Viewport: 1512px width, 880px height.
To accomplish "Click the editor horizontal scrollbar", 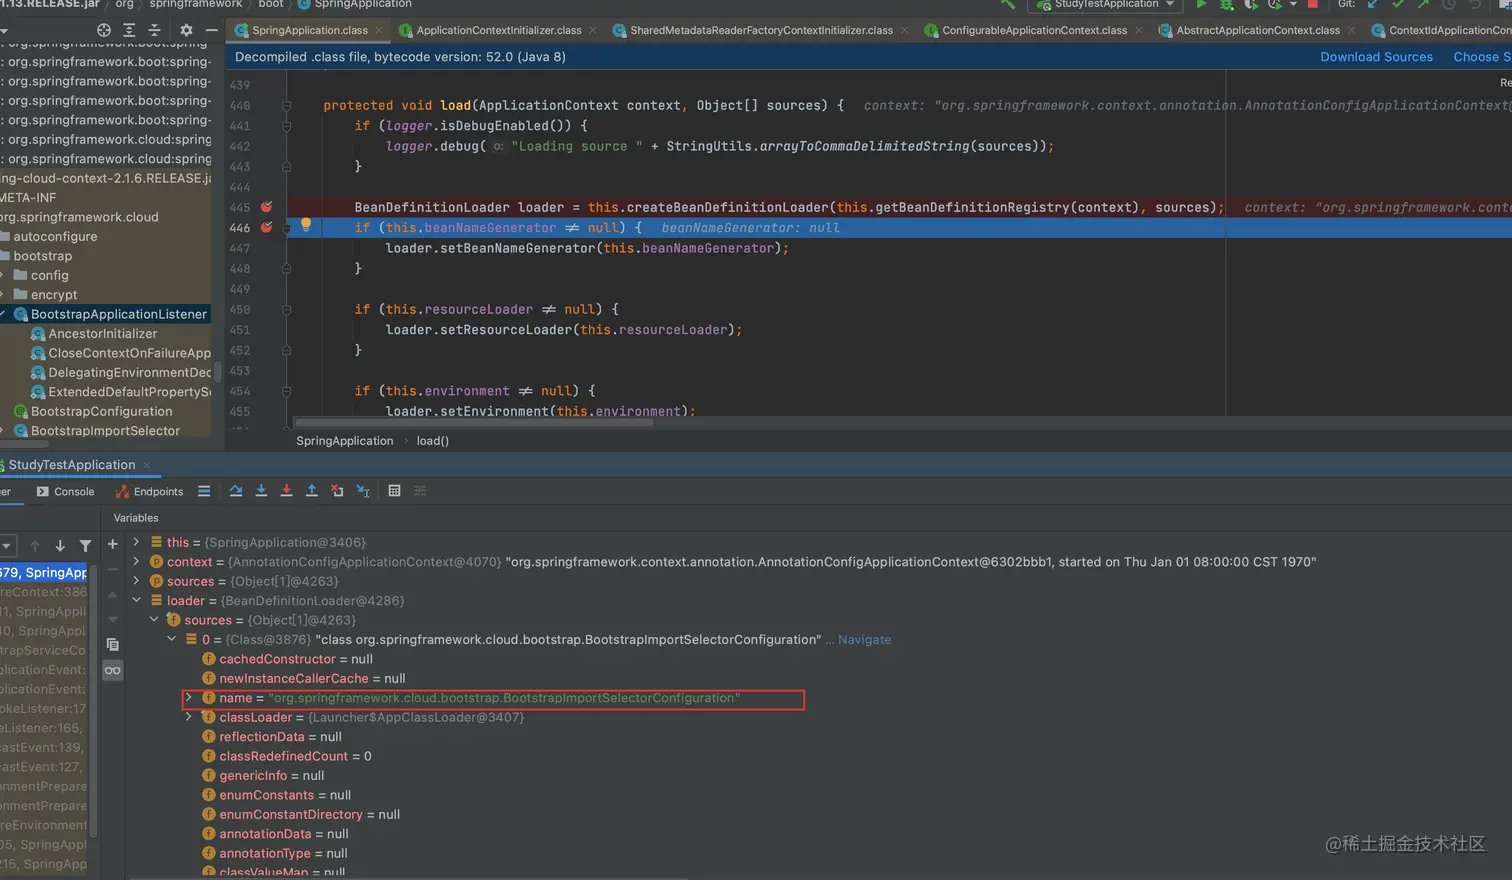I will pos(474,423).
